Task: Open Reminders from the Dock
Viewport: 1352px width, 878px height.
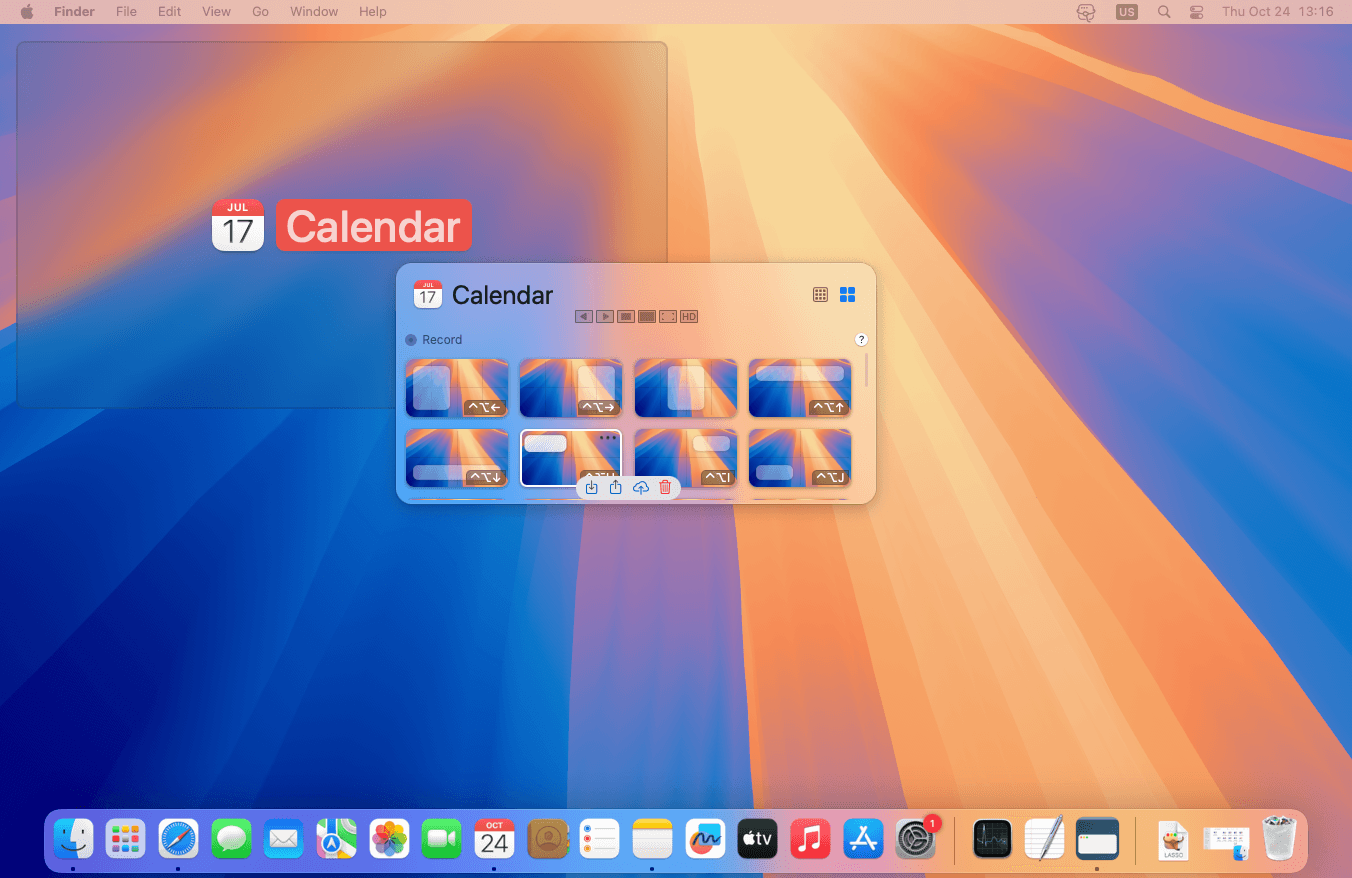Action: [599, 839]
